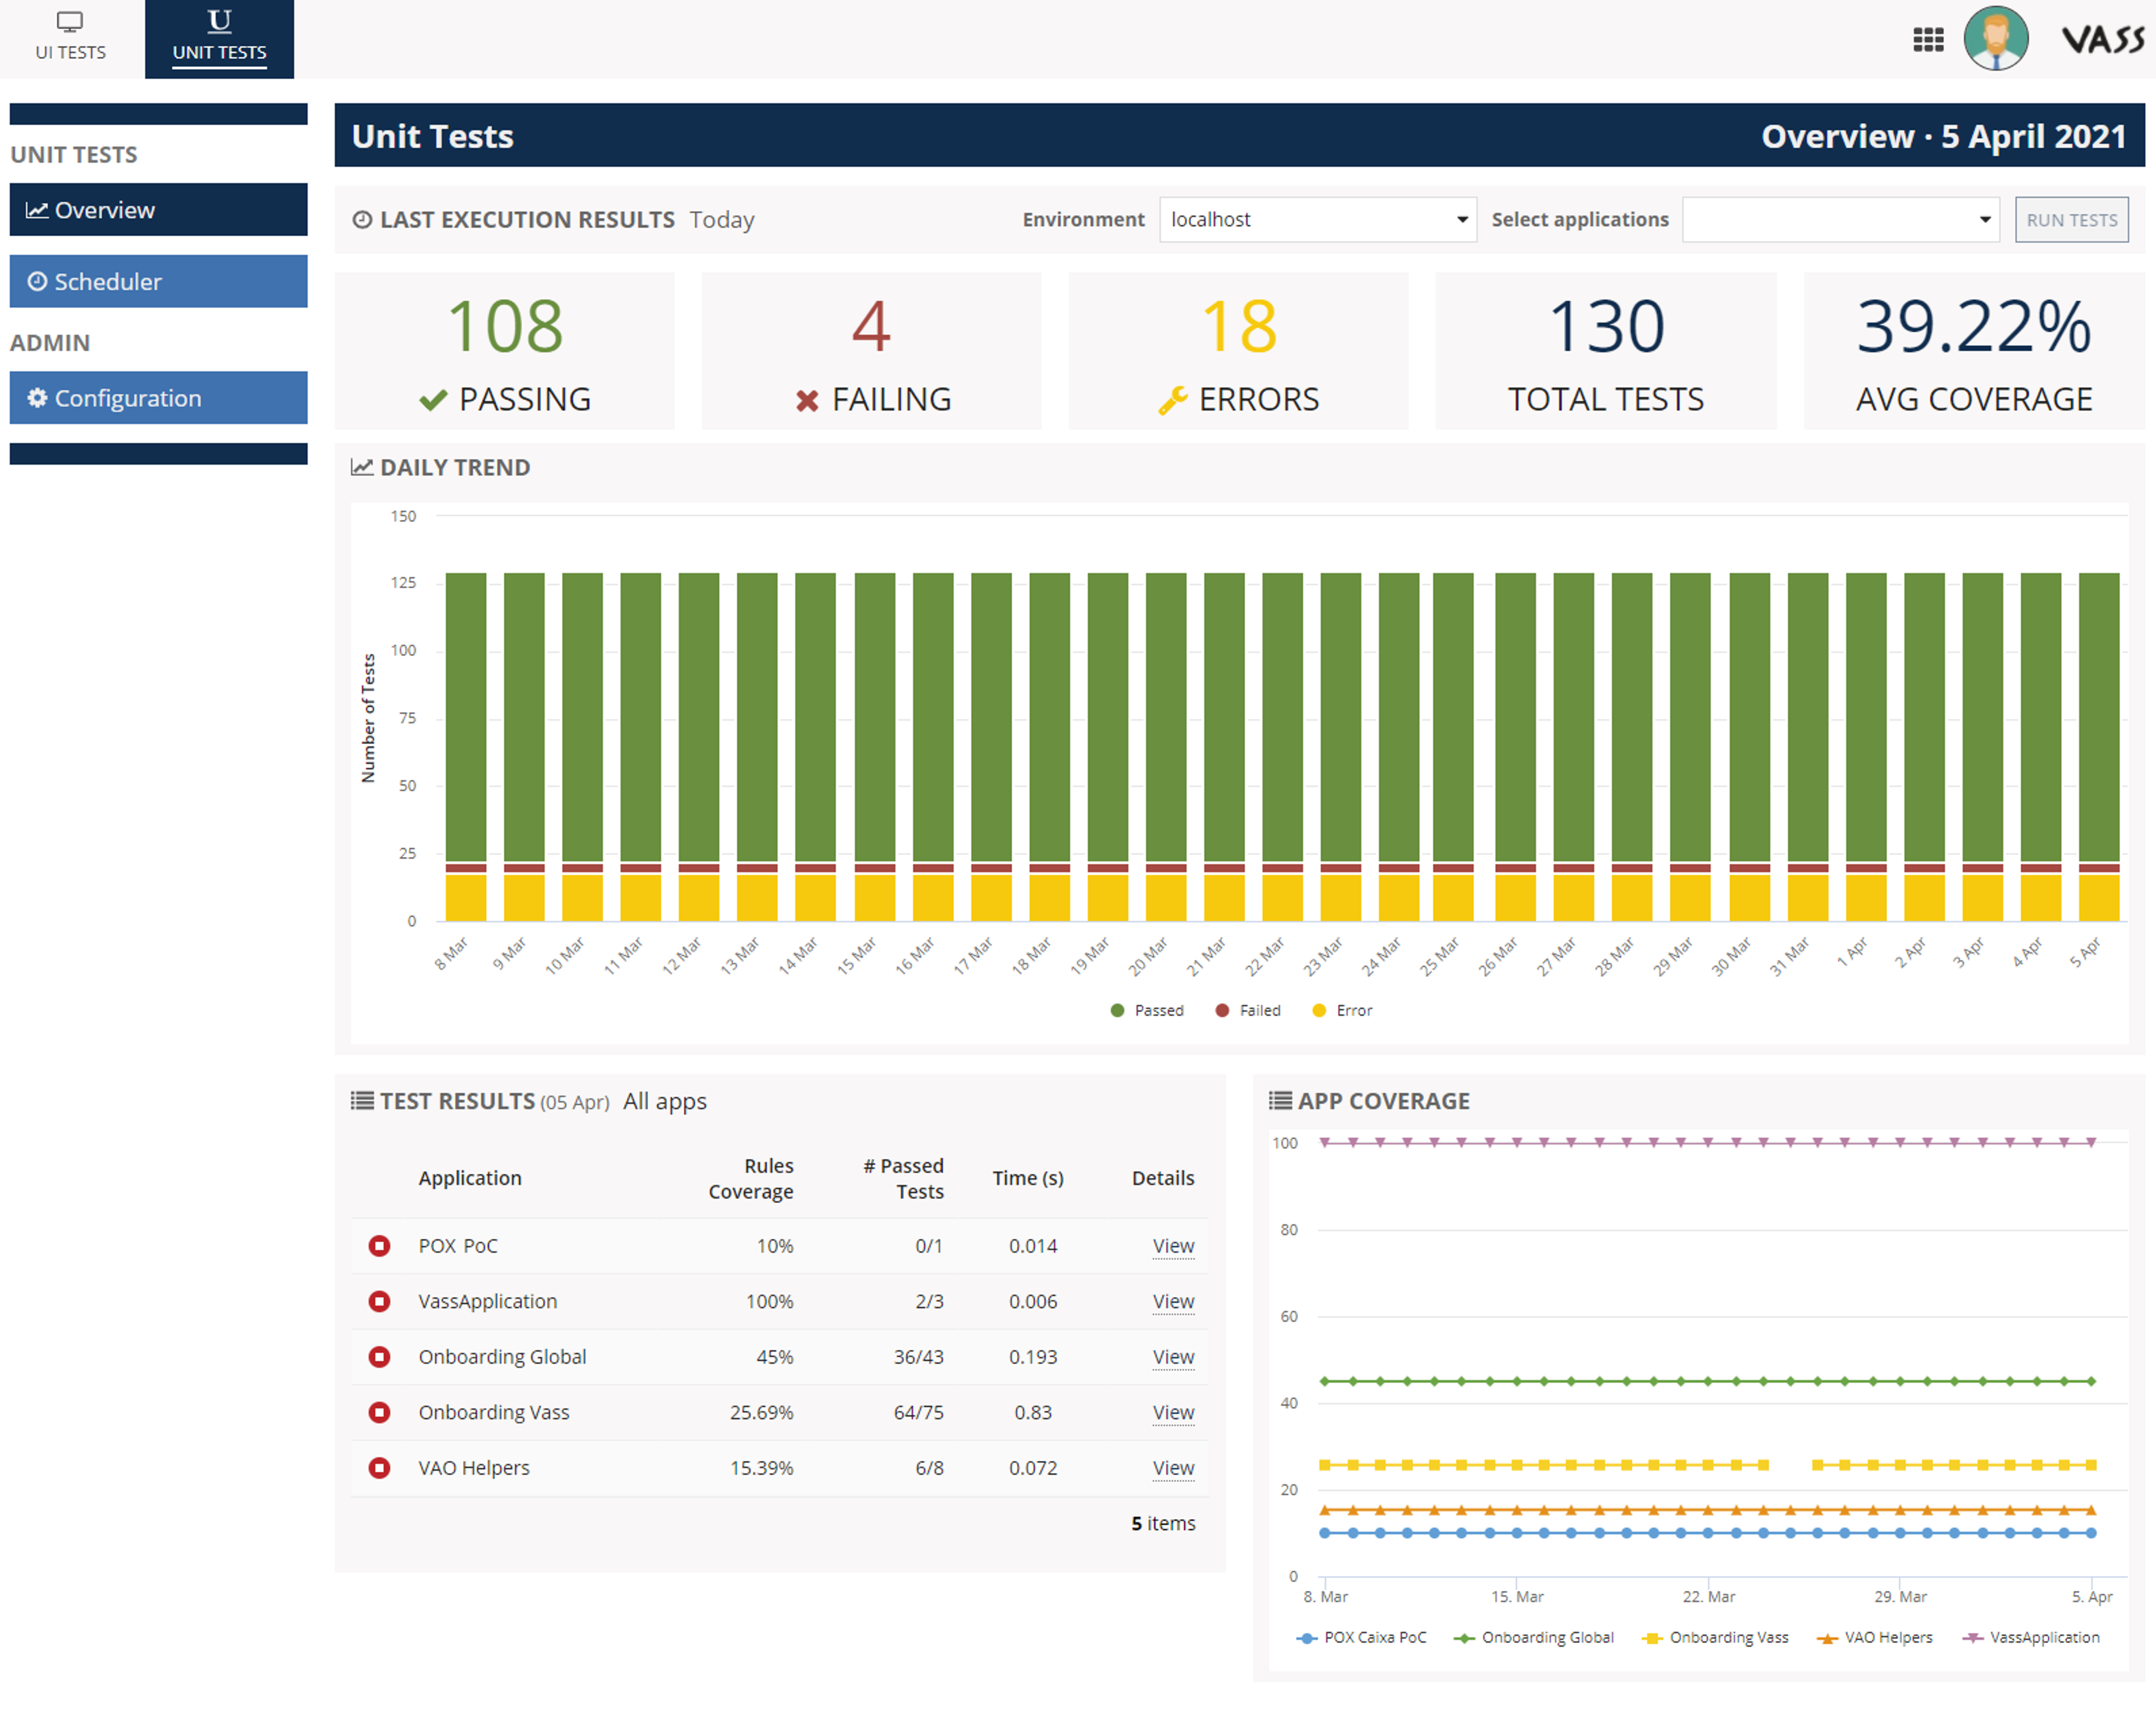
Task: Toggle Passed series in Daily Trend legend
Action: point(1147,1010)
